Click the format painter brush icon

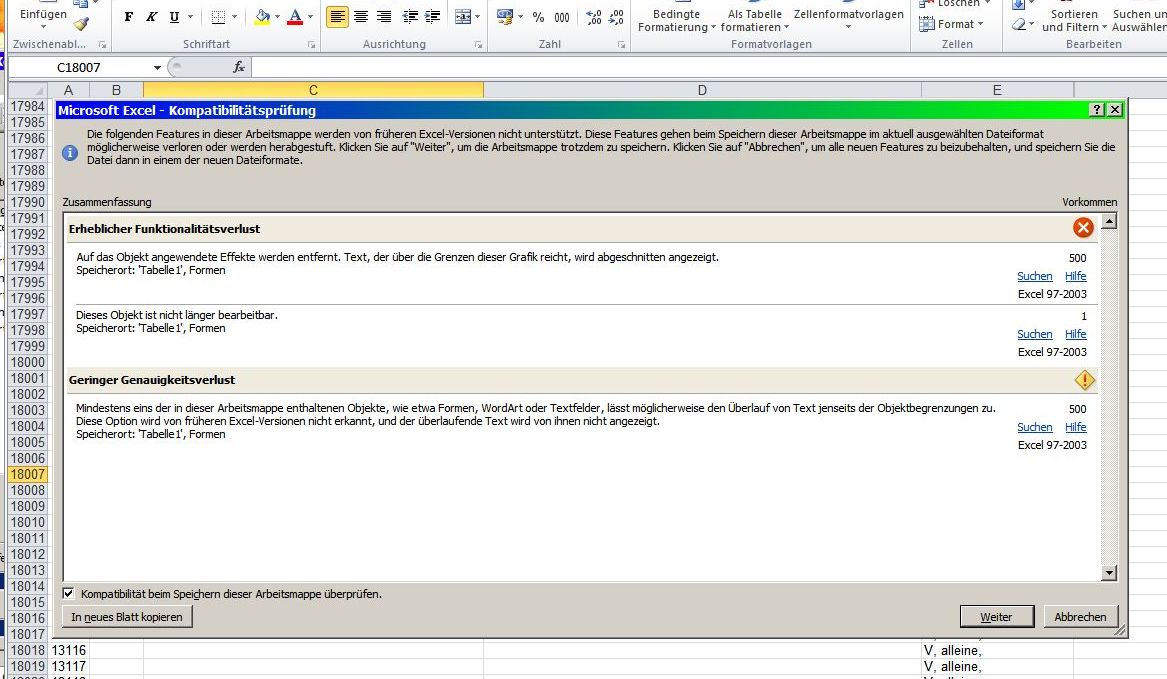pyautogui.click(x=81, y=23)
